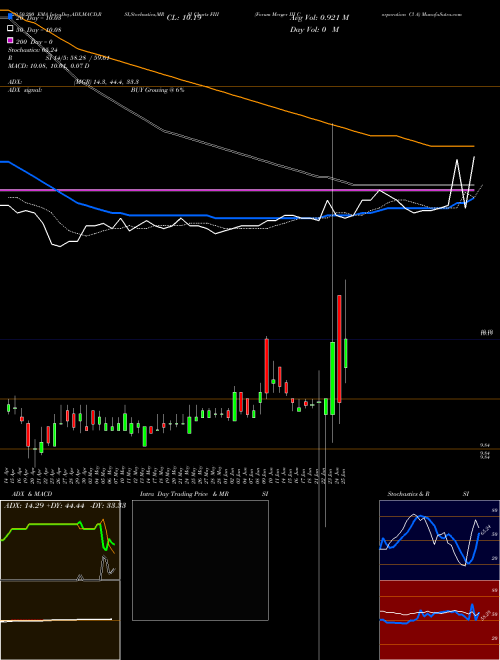Open the blue-background Stochastics chart panel
This screenshot has width=500, height=660.
point(439,540)
